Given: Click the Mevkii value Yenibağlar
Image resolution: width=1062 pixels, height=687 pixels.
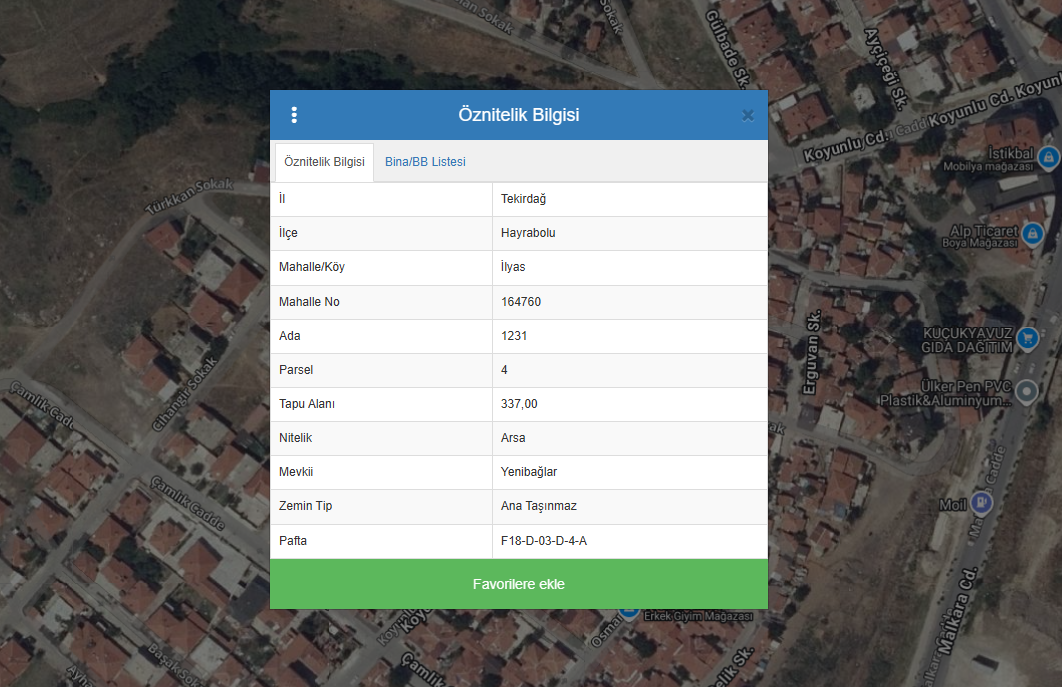Looking at the screenshot, I should pos(529,472).
